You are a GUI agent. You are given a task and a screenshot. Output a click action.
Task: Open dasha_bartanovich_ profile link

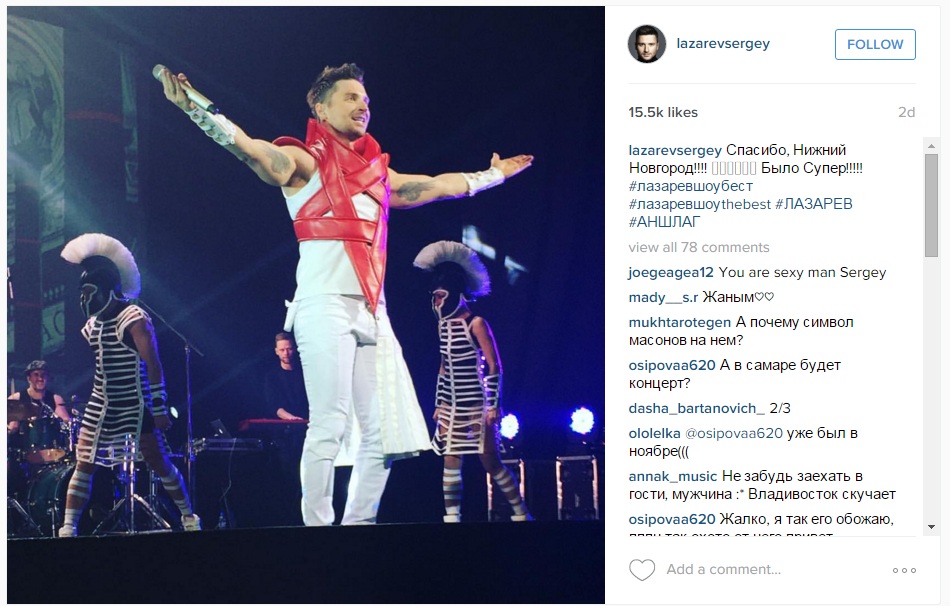[696, 409]
